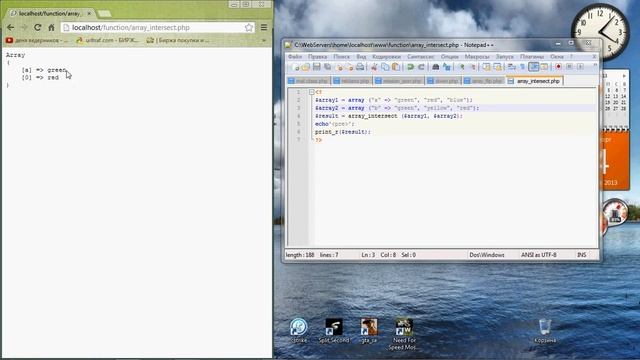Click the gta_sa desktop shortcut
Viewport: 640px width, 360px height.
click(x=369, y=331)
